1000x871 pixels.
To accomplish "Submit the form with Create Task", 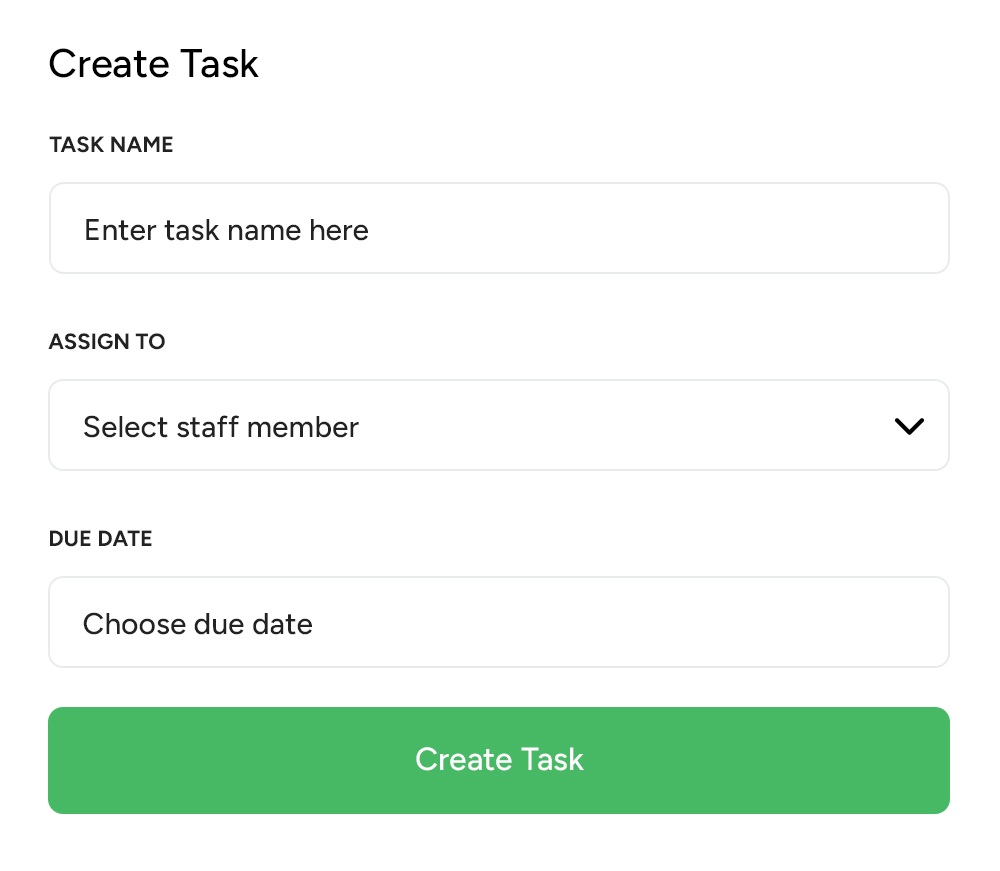I will click(x=498, y=760).
